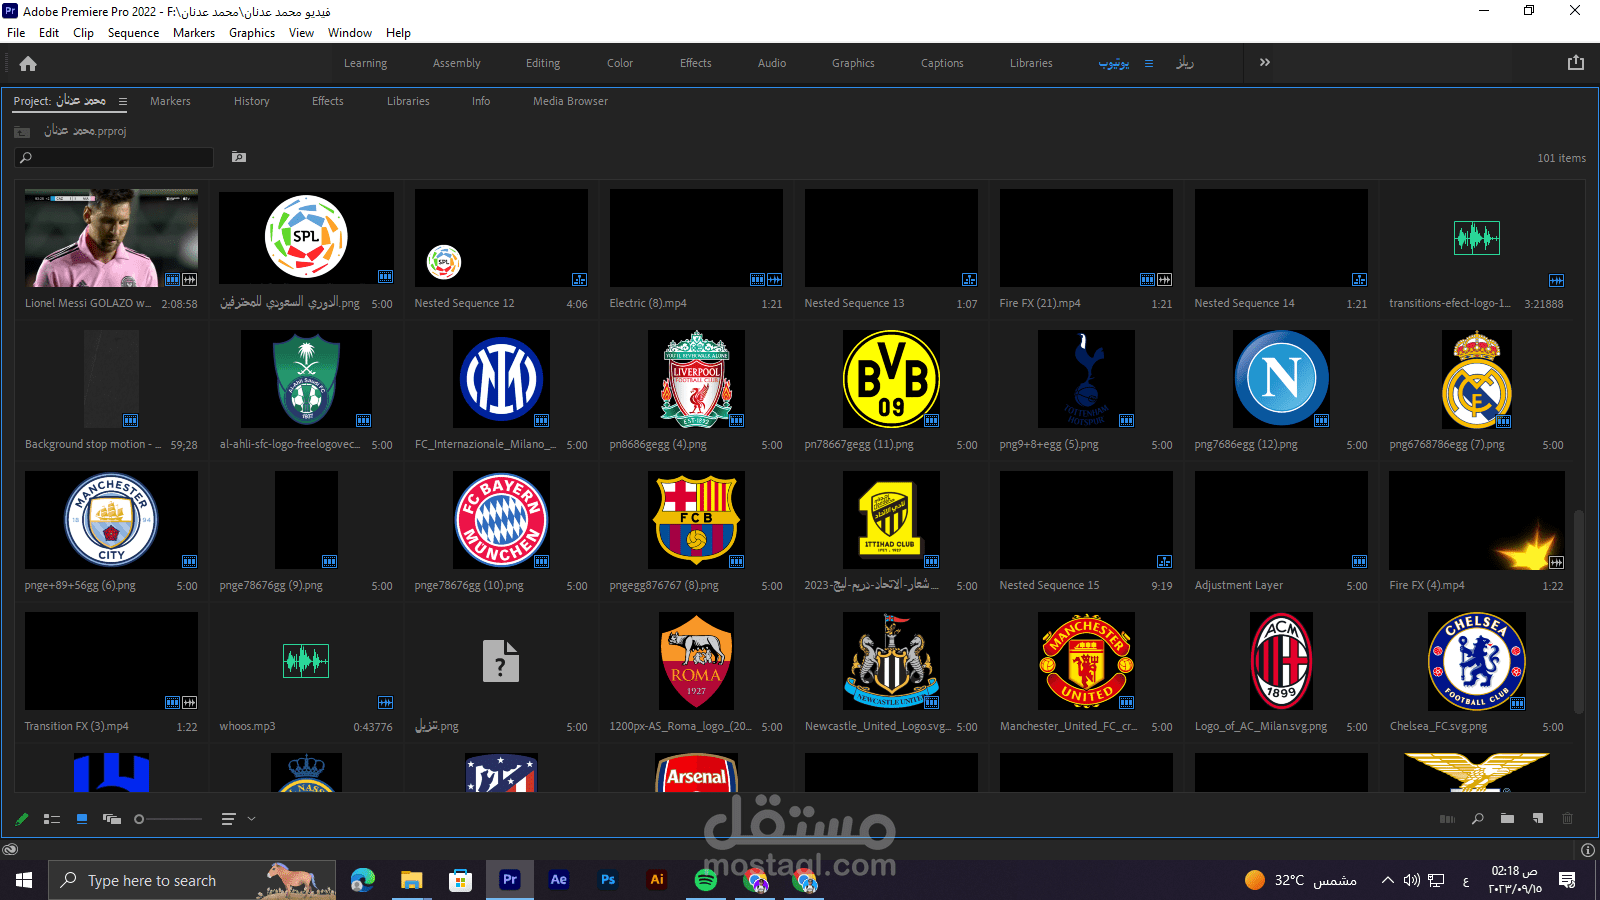Image resolution: width=1600 pixels, height=900 pixels.
Task: Open the Window menu
Action: [x=350, y=33]
